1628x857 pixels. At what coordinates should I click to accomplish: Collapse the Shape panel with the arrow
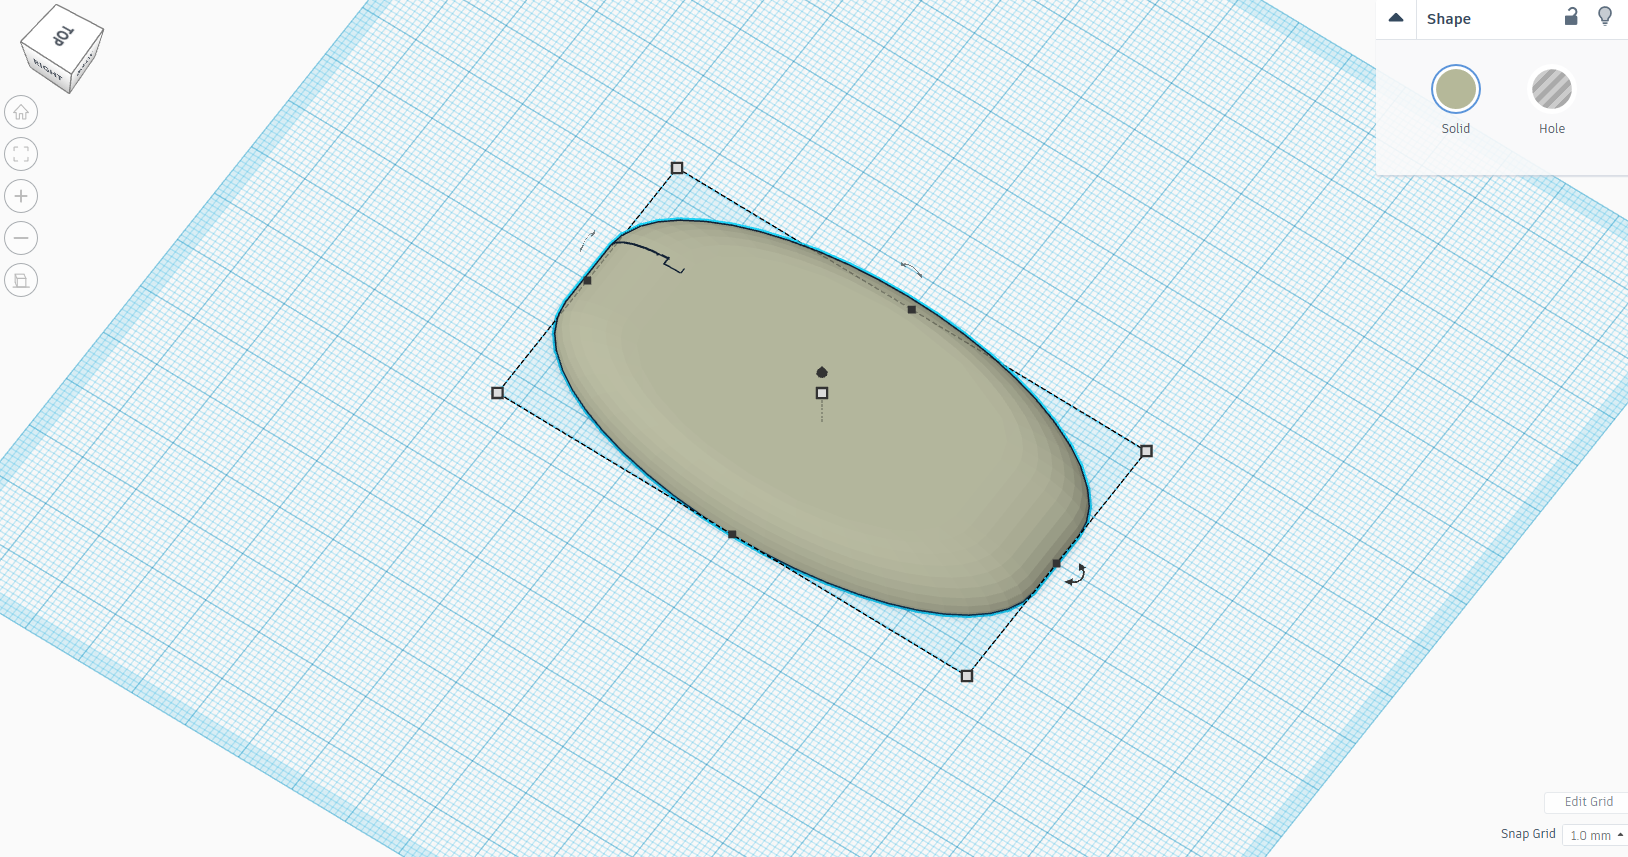coord(1396,18)
